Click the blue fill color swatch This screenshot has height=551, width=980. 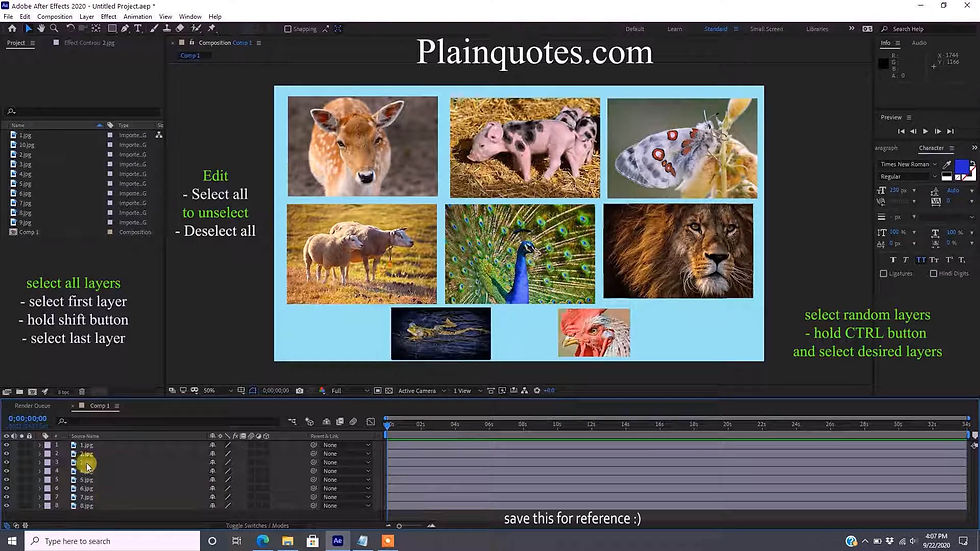pyautogui.click(x=962, y=167)
